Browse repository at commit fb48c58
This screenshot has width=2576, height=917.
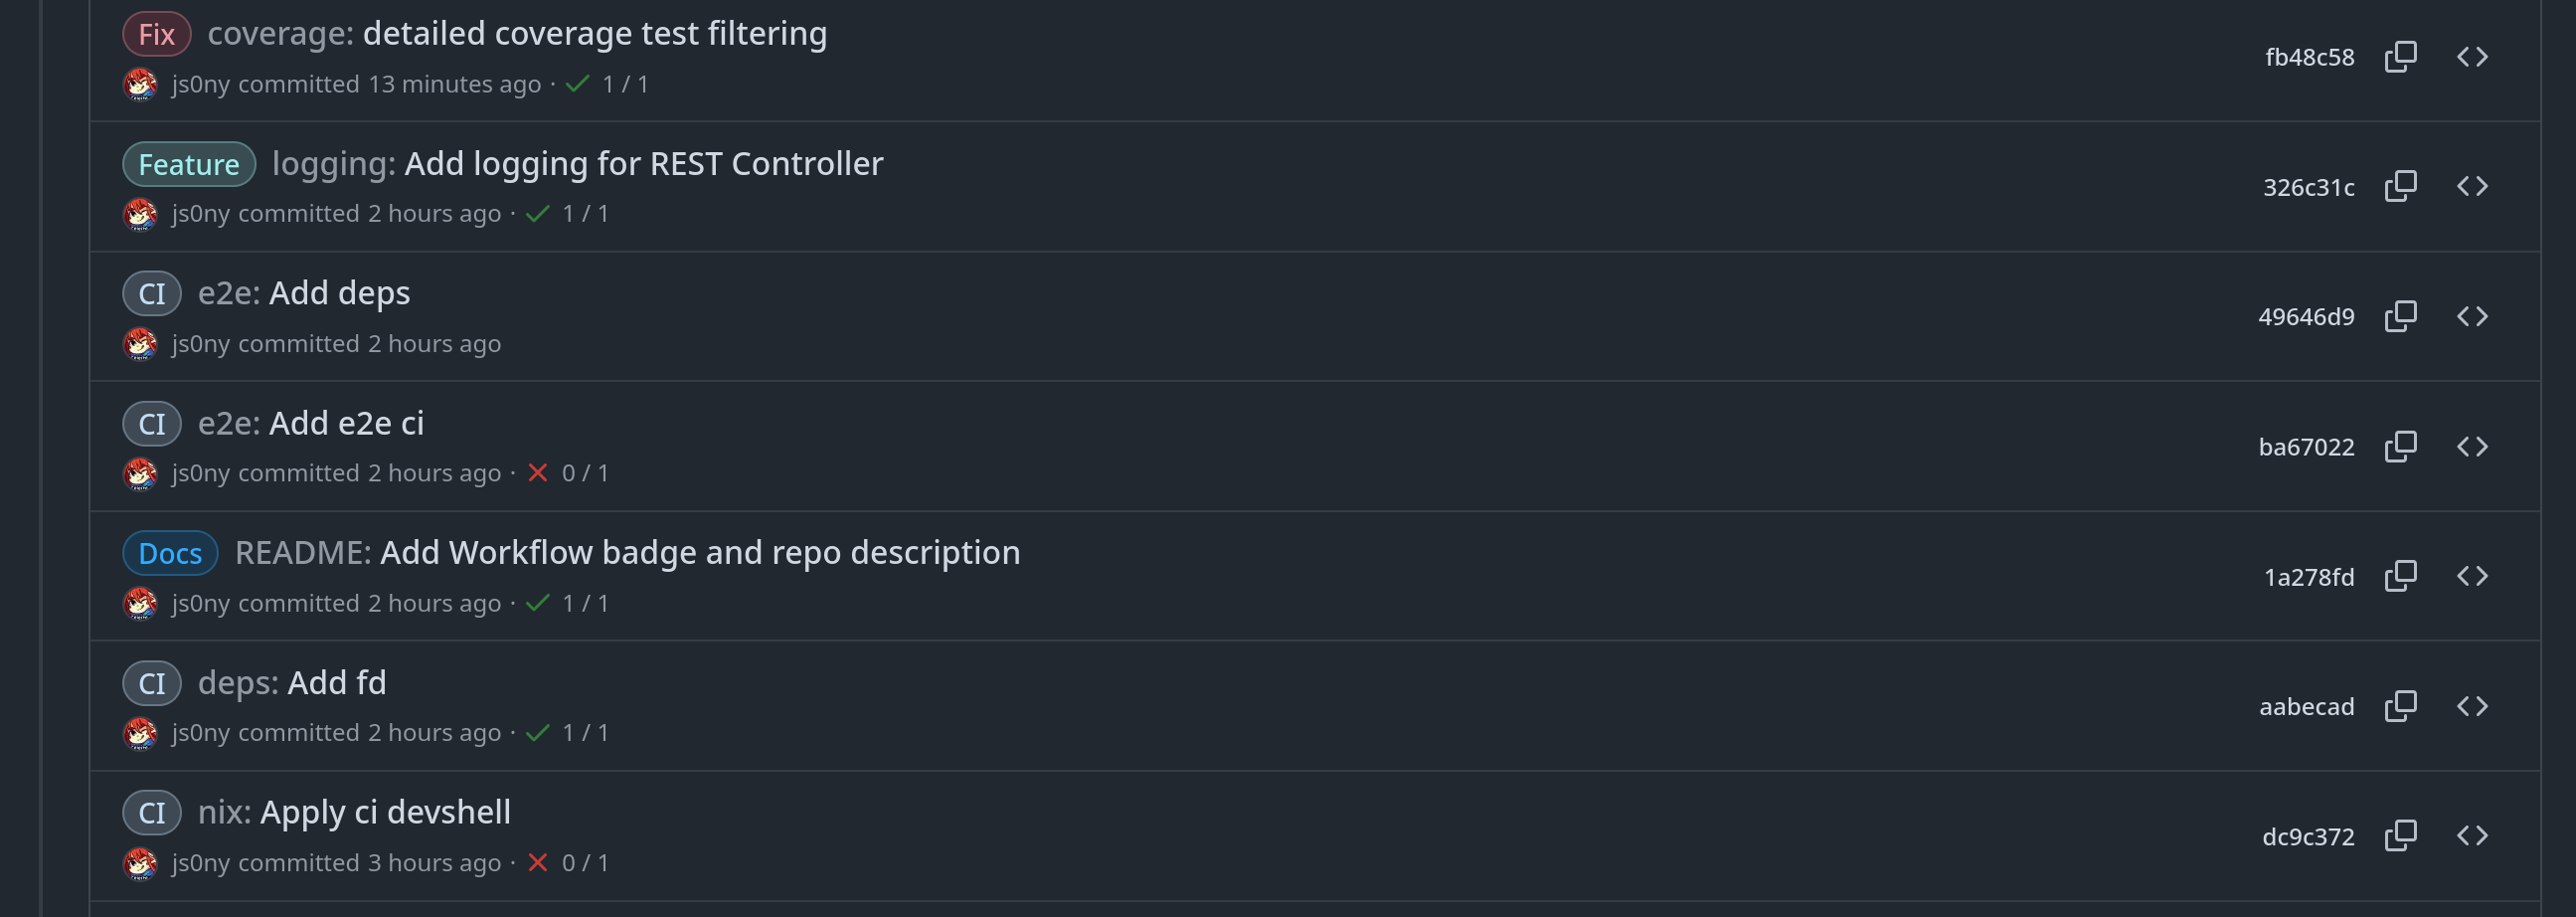point(2472,57)
